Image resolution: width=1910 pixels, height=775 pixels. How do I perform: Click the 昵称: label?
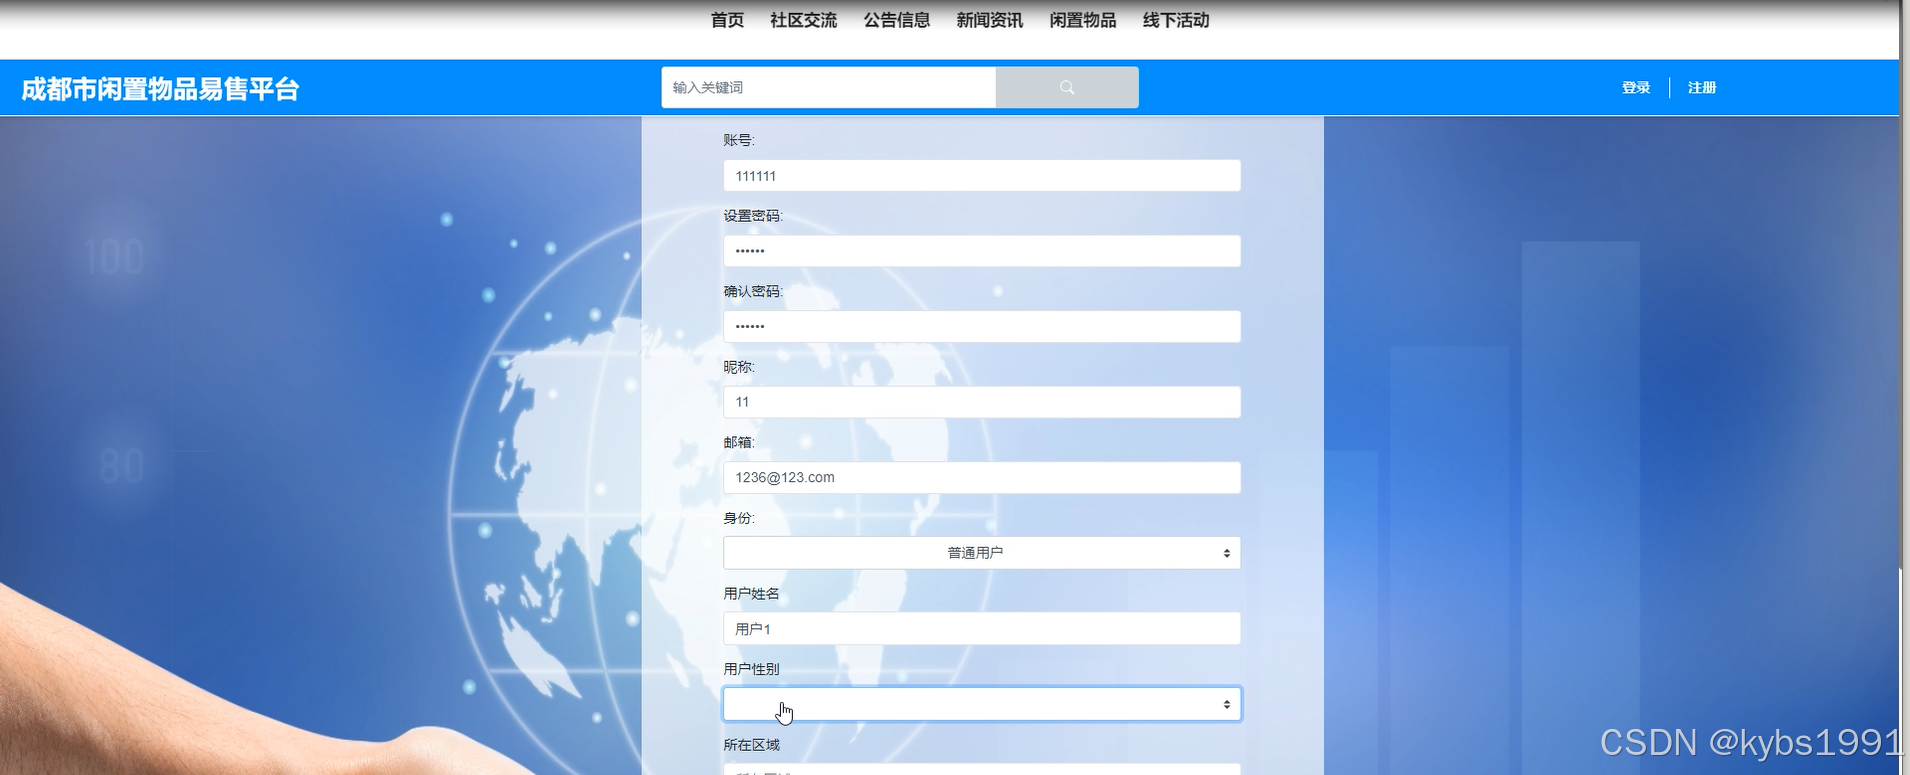pos(739,367)
